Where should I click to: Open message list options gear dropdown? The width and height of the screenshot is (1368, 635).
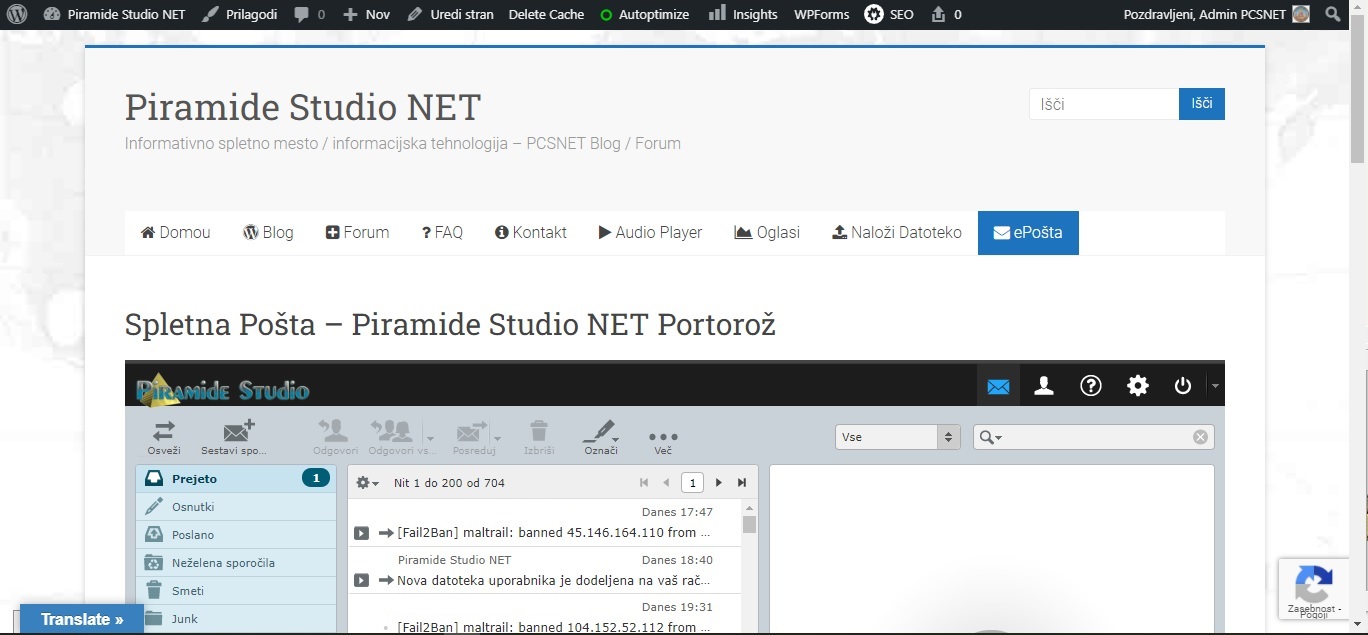368,483
